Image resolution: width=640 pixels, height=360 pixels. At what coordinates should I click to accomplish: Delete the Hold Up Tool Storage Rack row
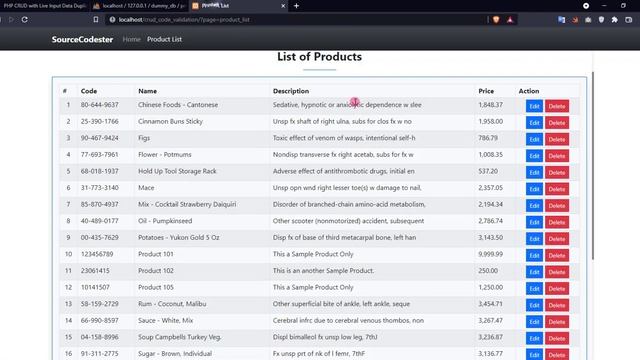[x=557, y=173]
